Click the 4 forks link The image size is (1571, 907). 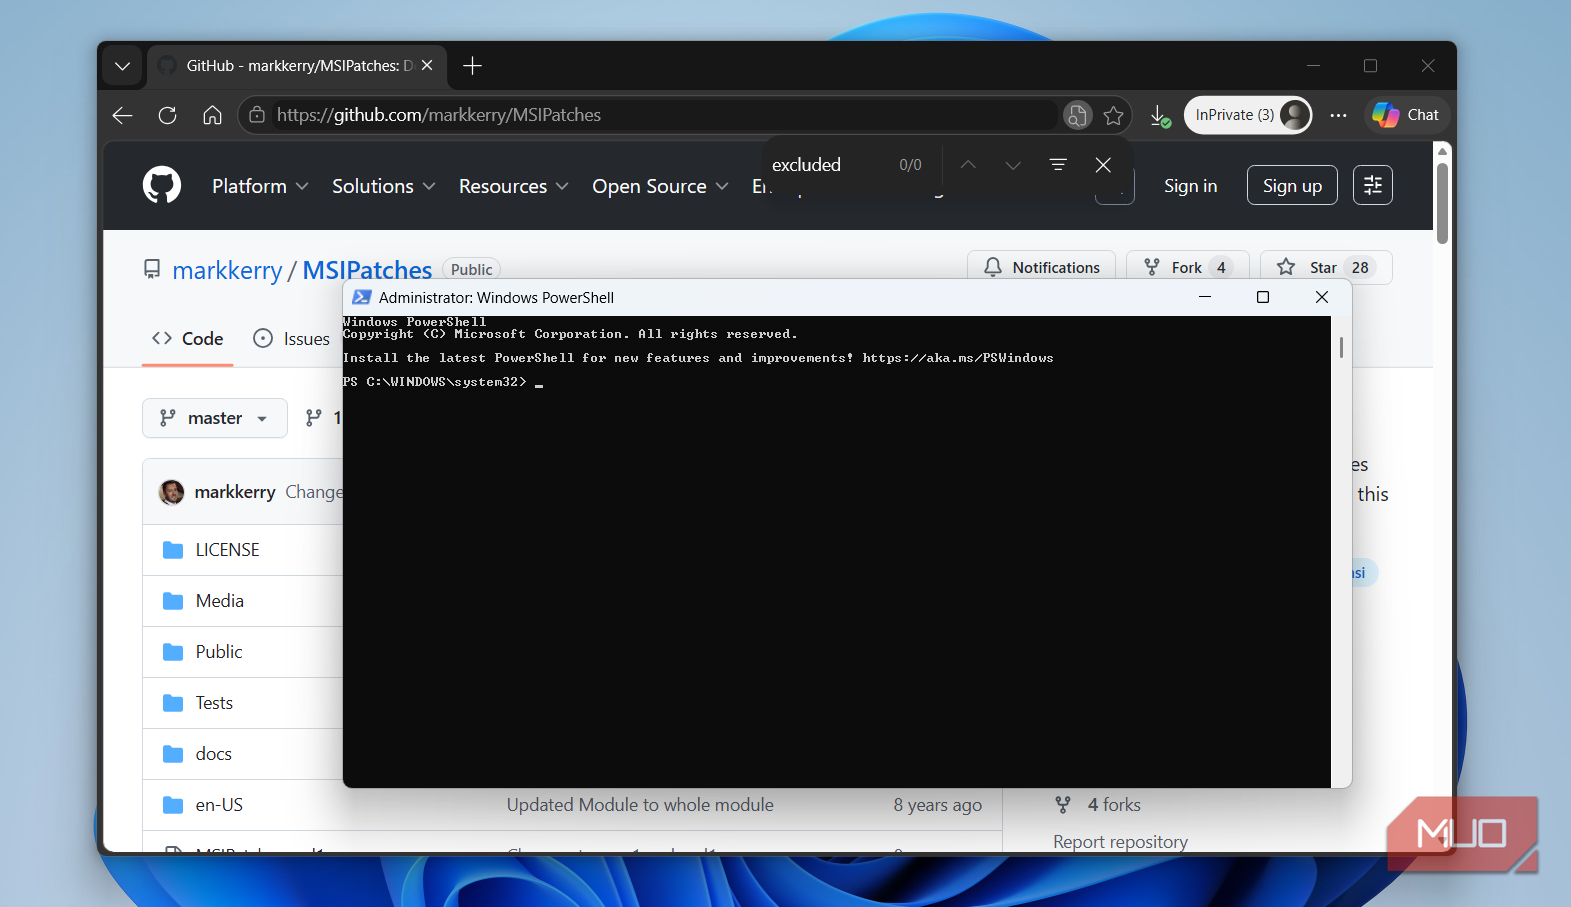(1114, 805)
